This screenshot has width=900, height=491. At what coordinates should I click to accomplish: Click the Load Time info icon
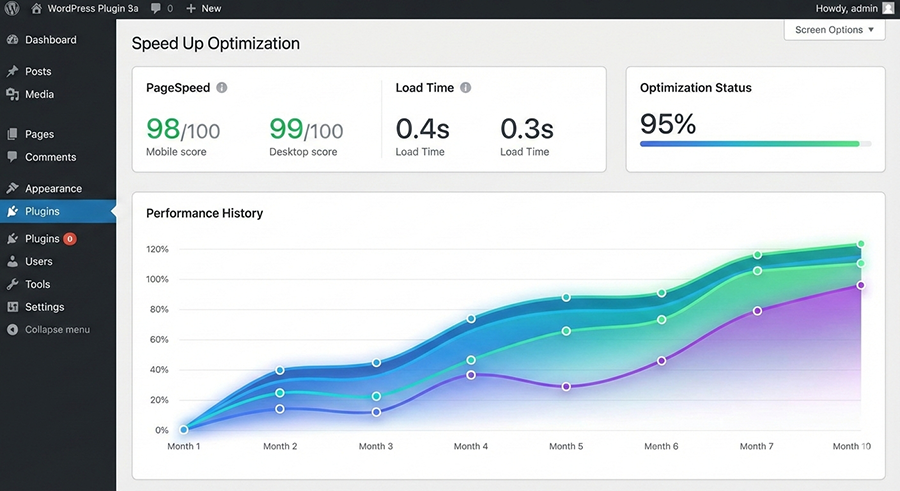click(465, 87)
